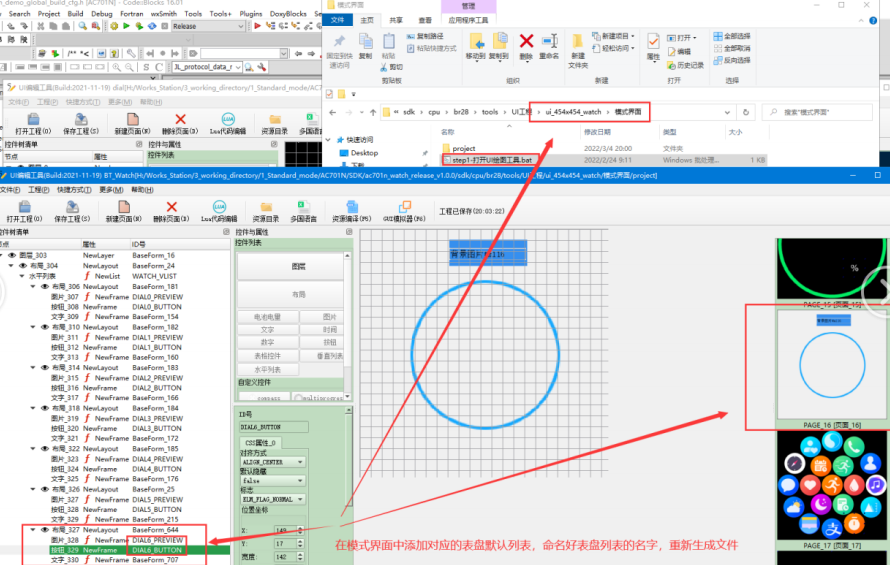Click Explorer 复制到 copy-to icon
Screen dimensions: 890x565
pyautogui.click(x=499, y=41)
